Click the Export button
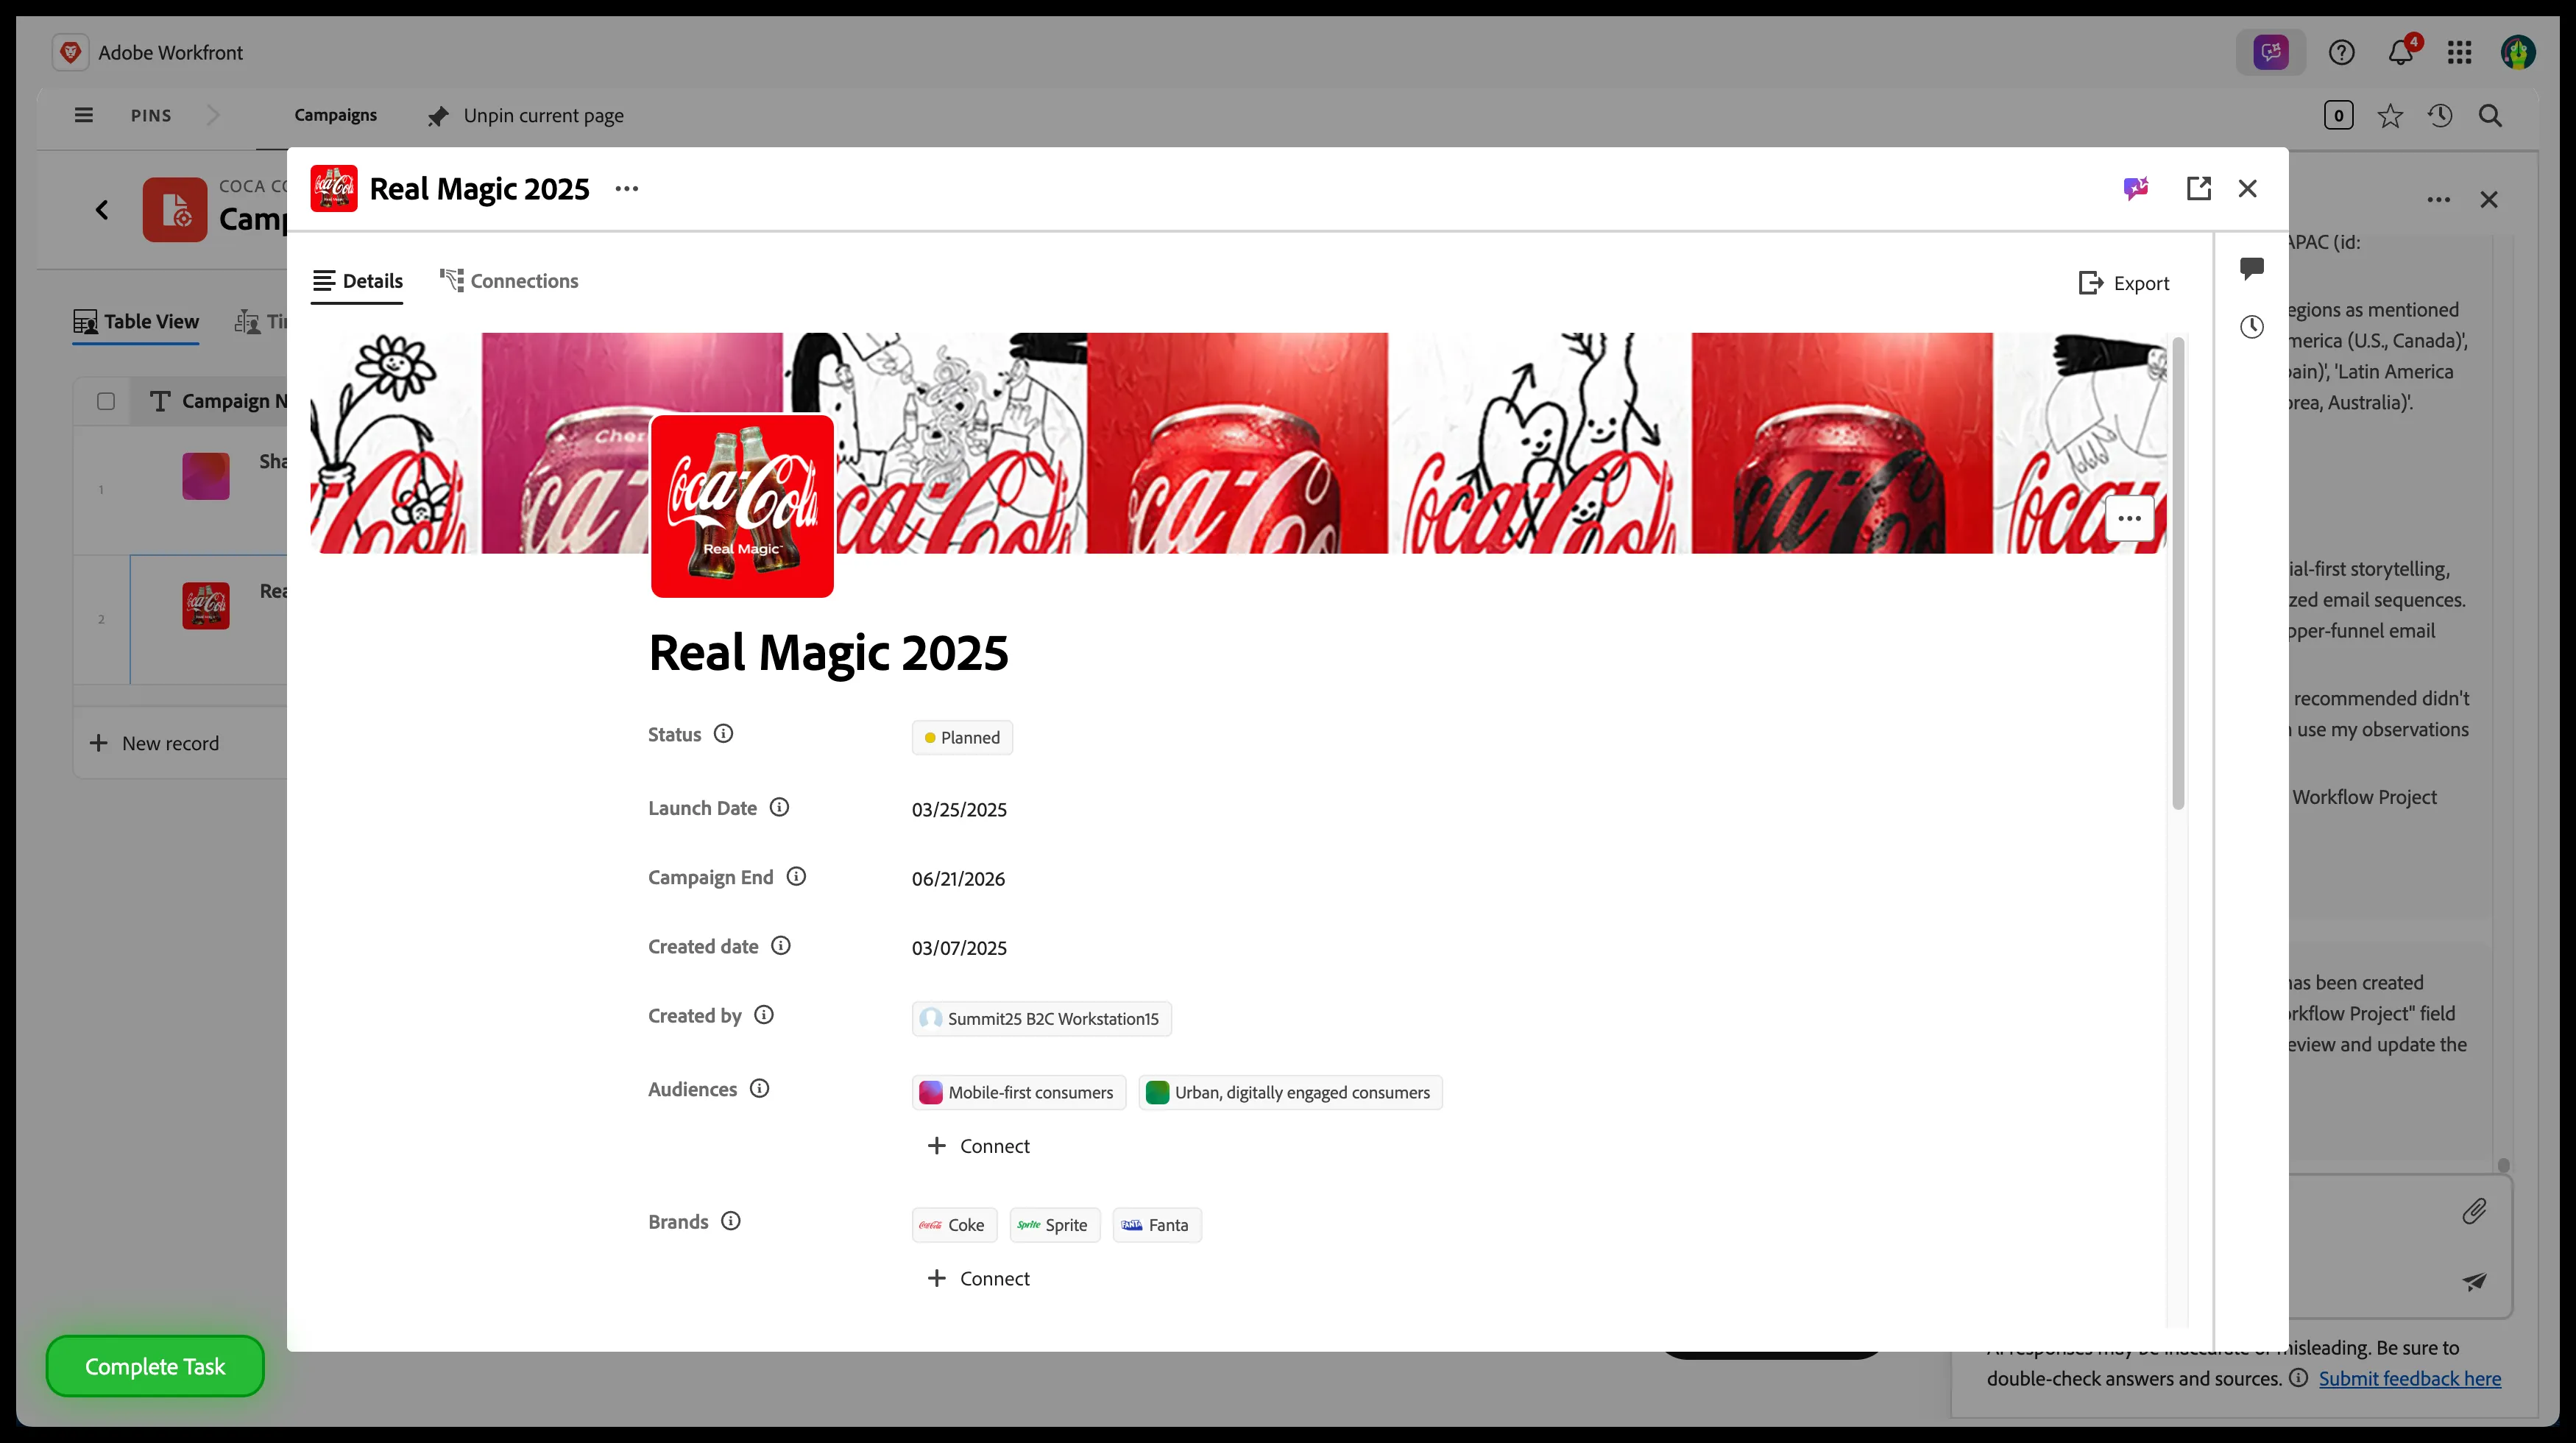 2124,283
